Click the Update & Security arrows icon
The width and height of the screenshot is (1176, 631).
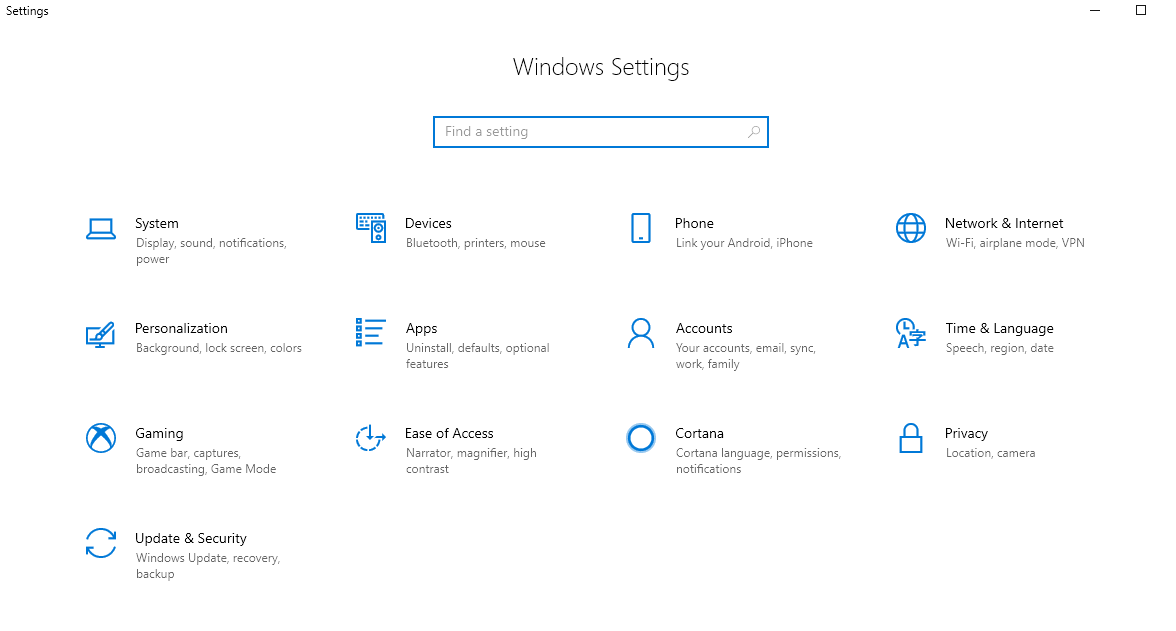[x=100, y=543]
